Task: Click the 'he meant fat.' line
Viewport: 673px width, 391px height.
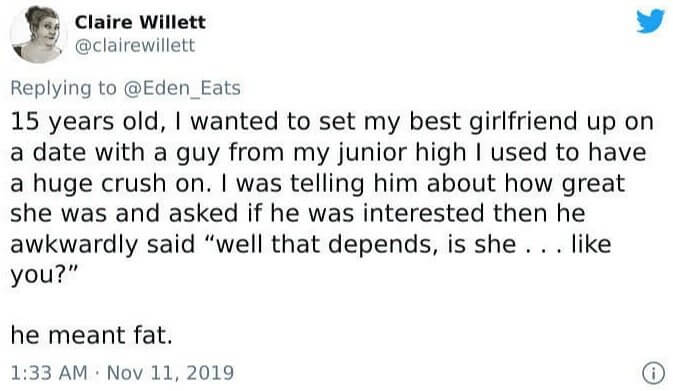Action: (x=91, y=335)
